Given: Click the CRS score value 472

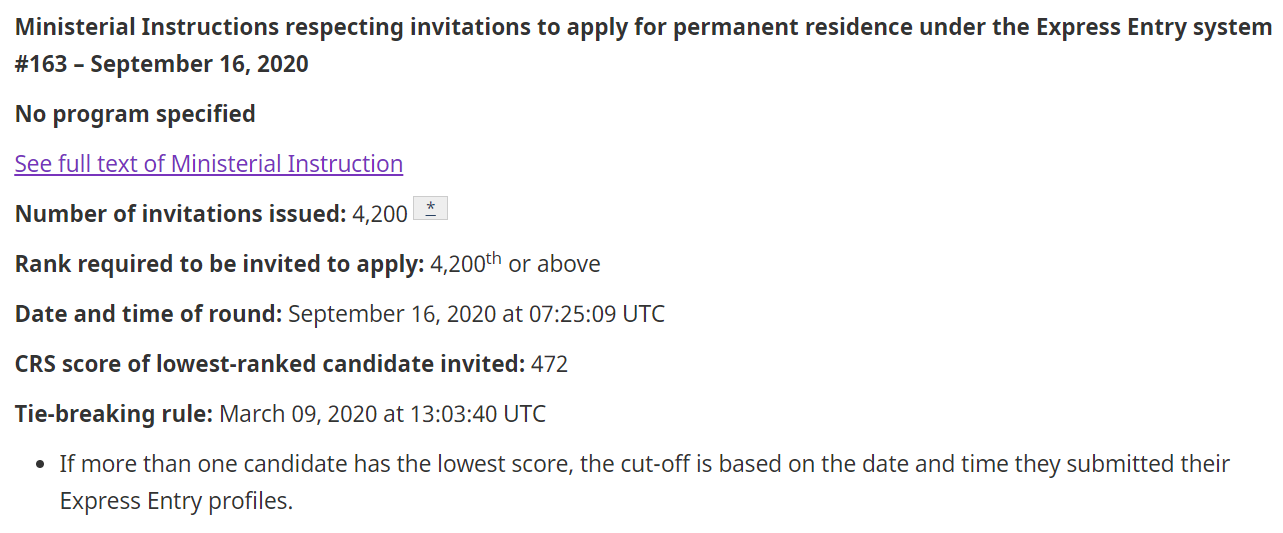Looking at the screenshot, I should tap(549, 364).
